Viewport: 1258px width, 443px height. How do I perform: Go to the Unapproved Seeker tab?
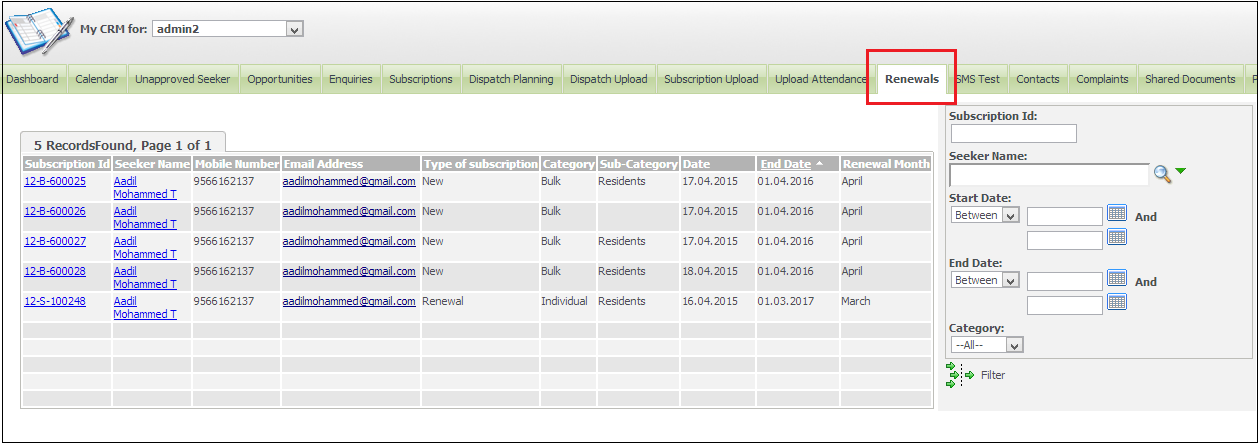click(182, 79)
